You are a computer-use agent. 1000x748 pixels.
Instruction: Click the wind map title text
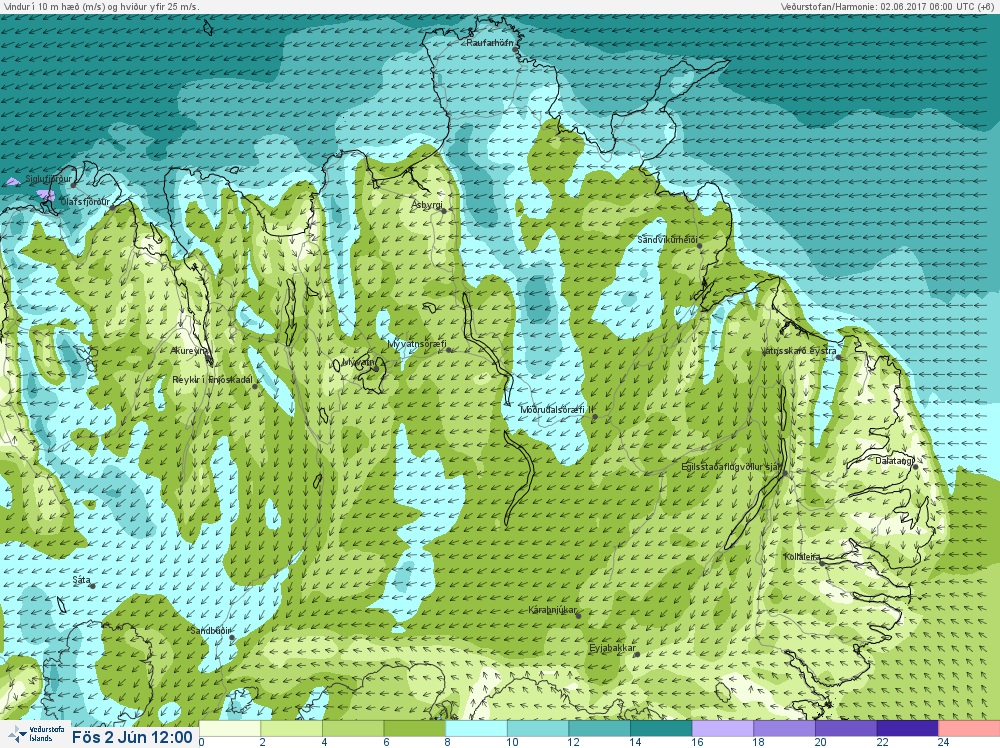tap(100, 7)
